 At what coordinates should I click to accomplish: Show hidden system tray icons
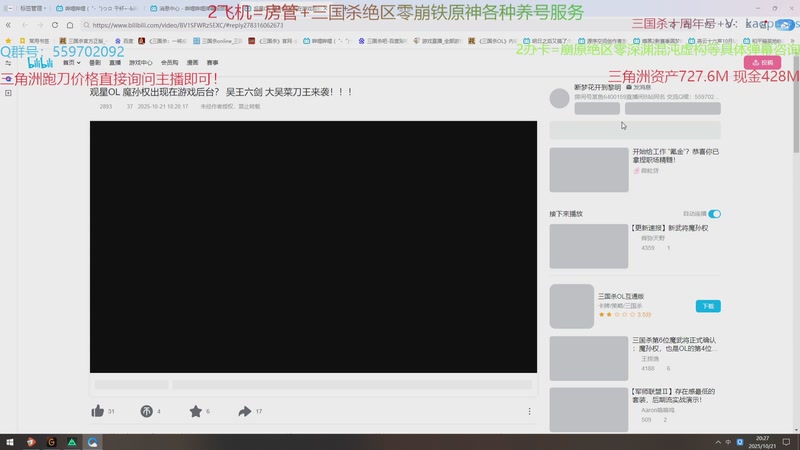[x=718, y=442]
